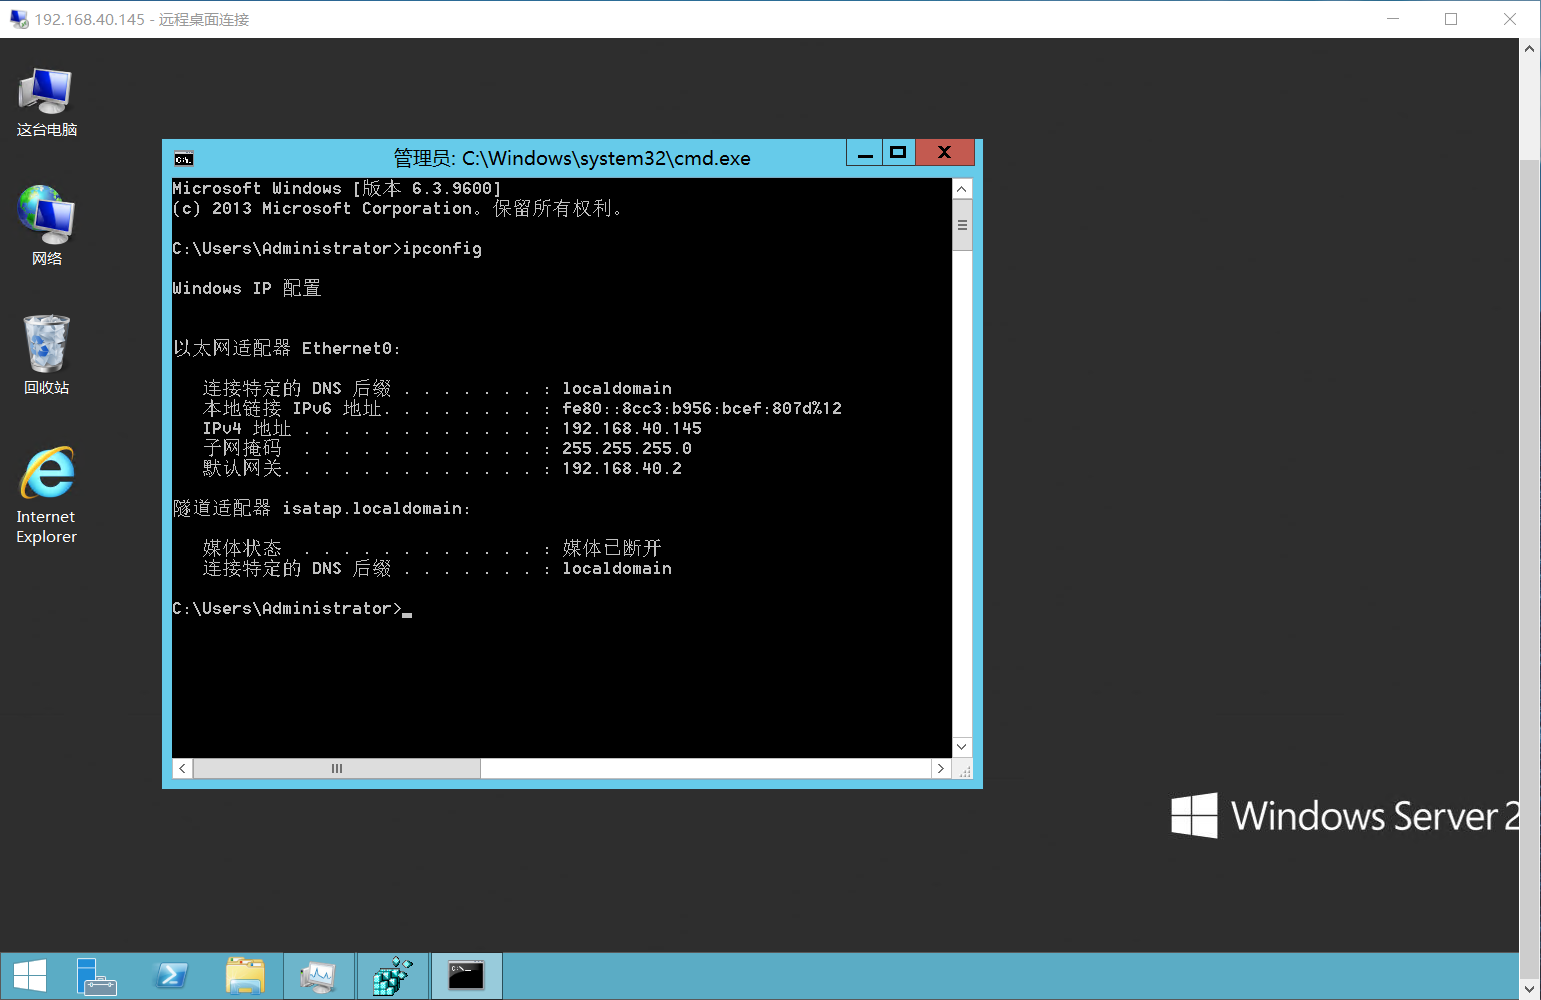Click the fe80::8cc3:b956:bcef:807d%12 IPv6 text
This screenshot has width=1541, height=1000.
[702, 408]
